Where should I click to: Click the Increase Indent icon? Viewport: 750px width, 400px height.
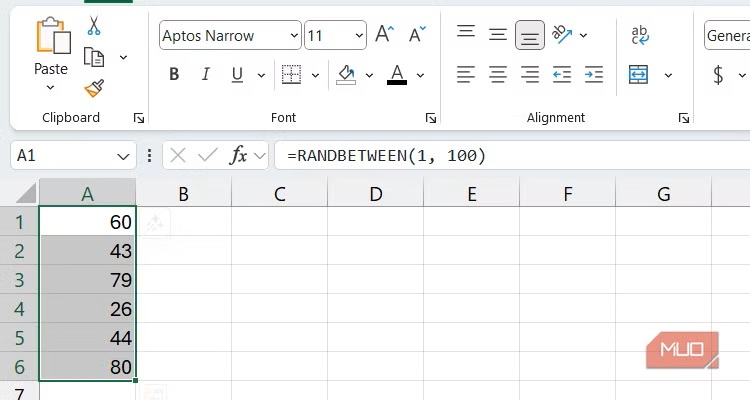pyautogui.click(x=594, y=74)
